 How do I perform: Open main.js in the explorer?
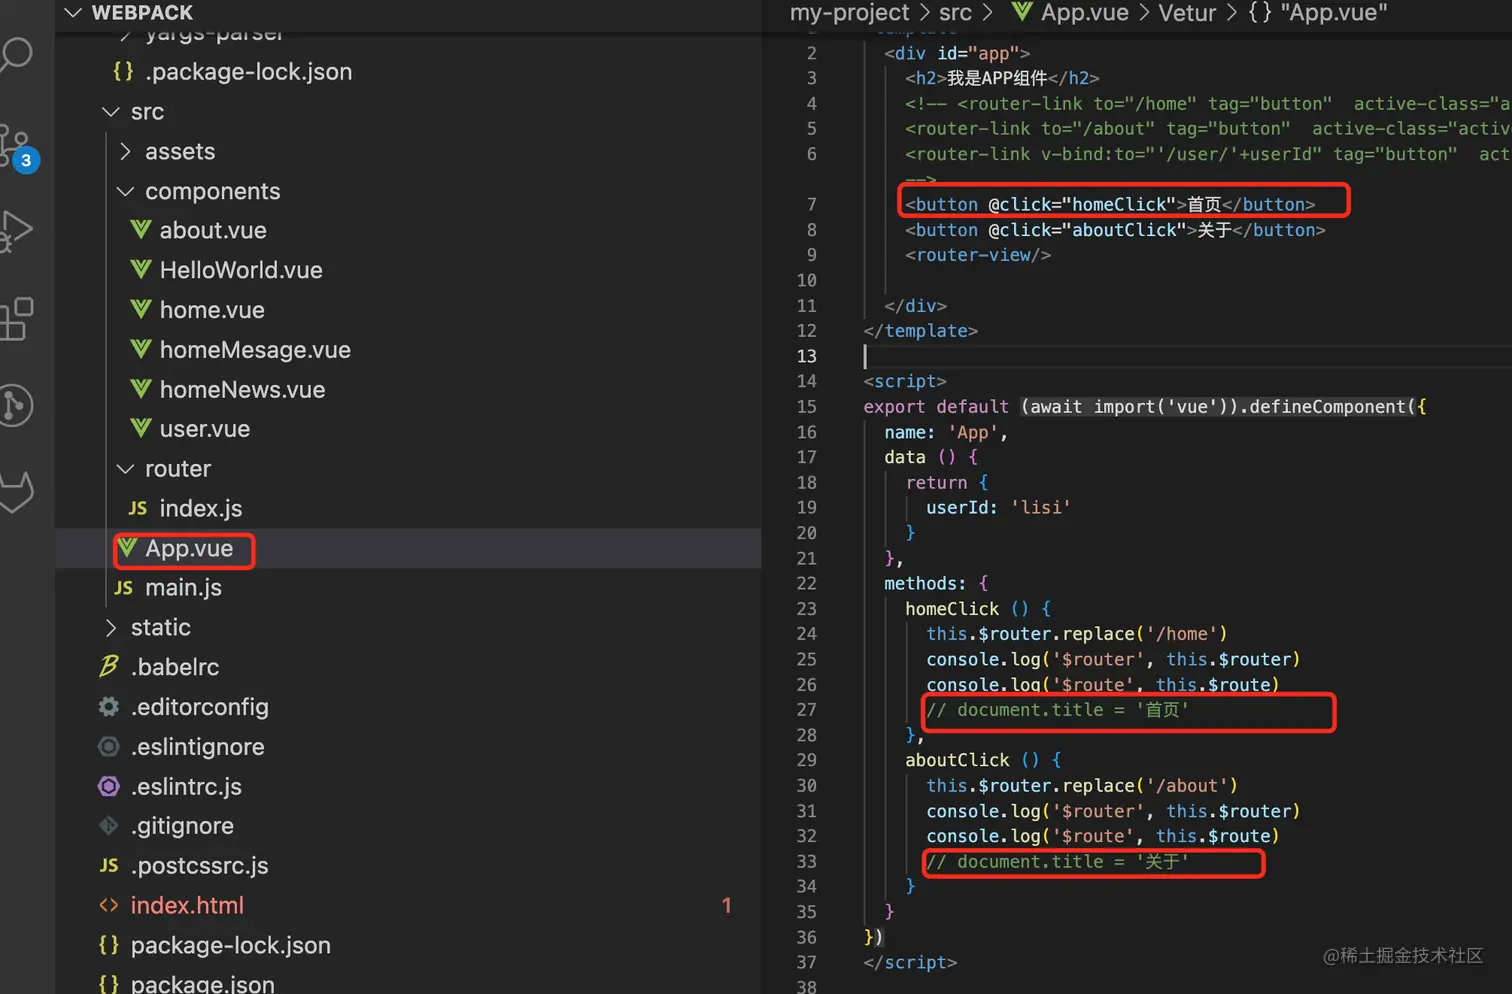pyautogui.click(x=183, y=588)
